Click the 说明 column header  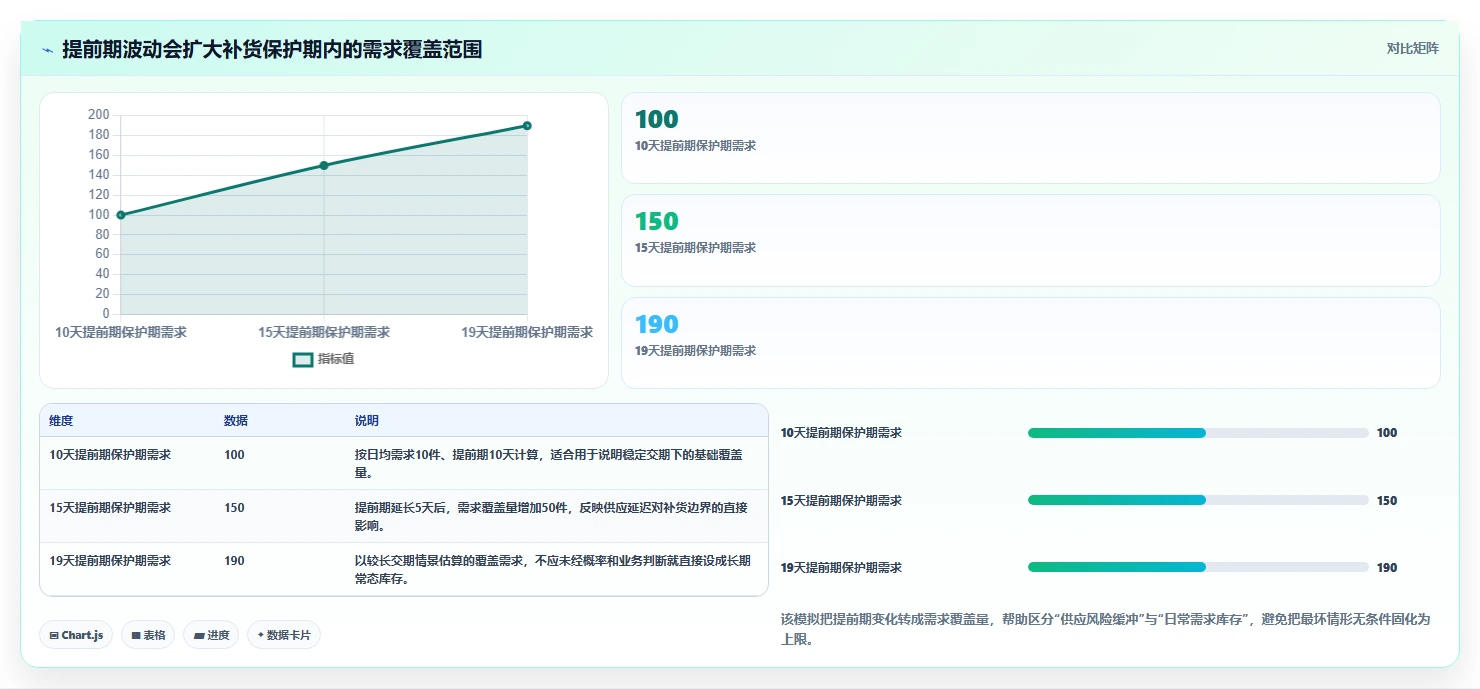(367, 421)
